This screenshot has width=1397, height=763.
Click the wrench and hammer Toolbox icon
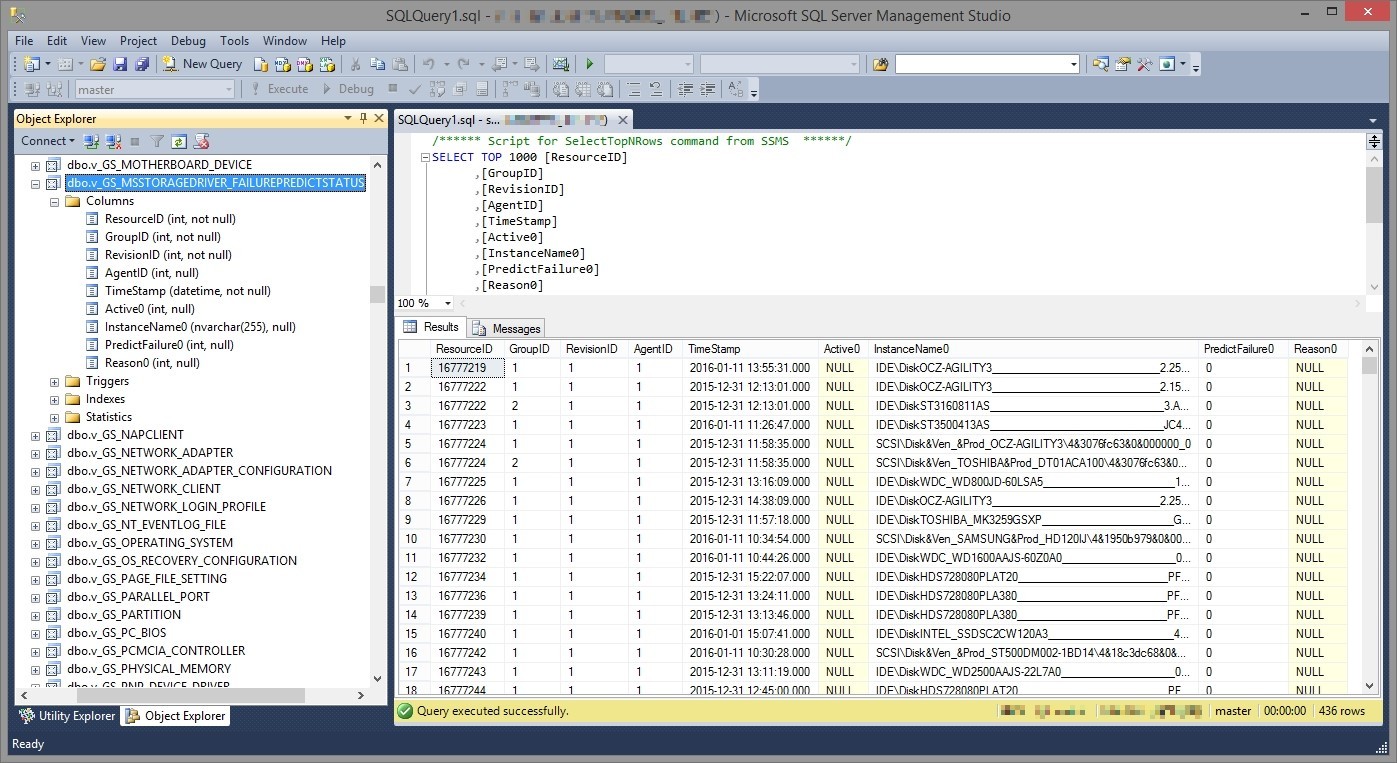tap(1145, 64)
